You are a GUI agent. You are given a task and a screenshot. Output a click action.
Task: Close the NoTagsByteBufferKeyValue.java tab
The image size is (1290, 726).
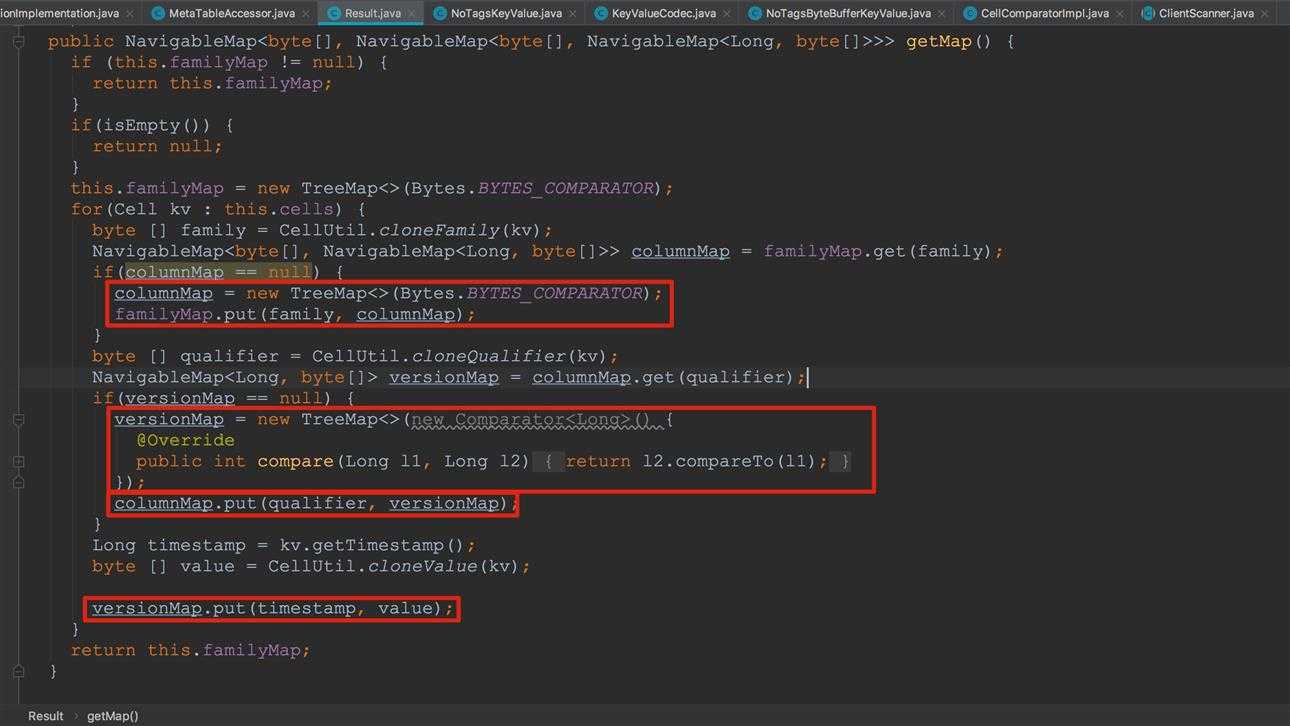coord(943,13)
